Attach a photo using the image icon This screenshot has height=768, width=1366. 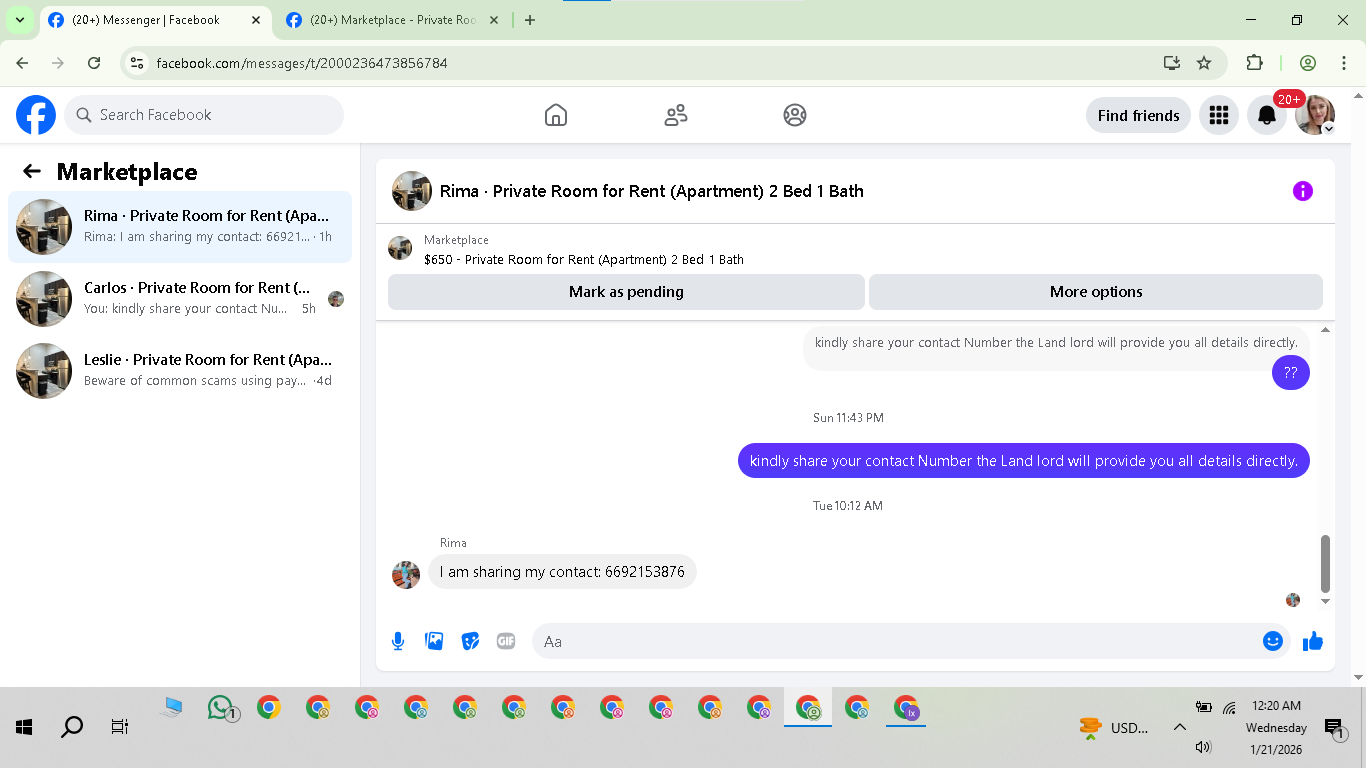coord(434,641)
